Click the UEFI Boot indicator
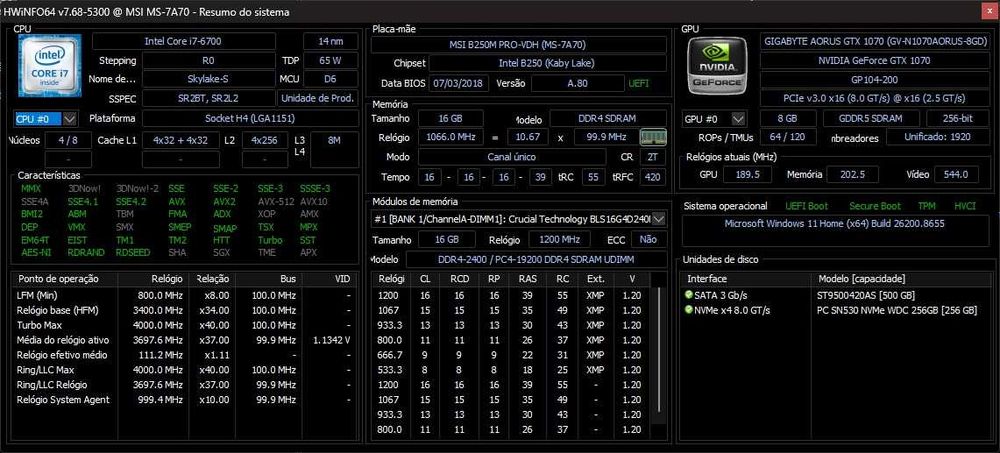 click(807, 206)
